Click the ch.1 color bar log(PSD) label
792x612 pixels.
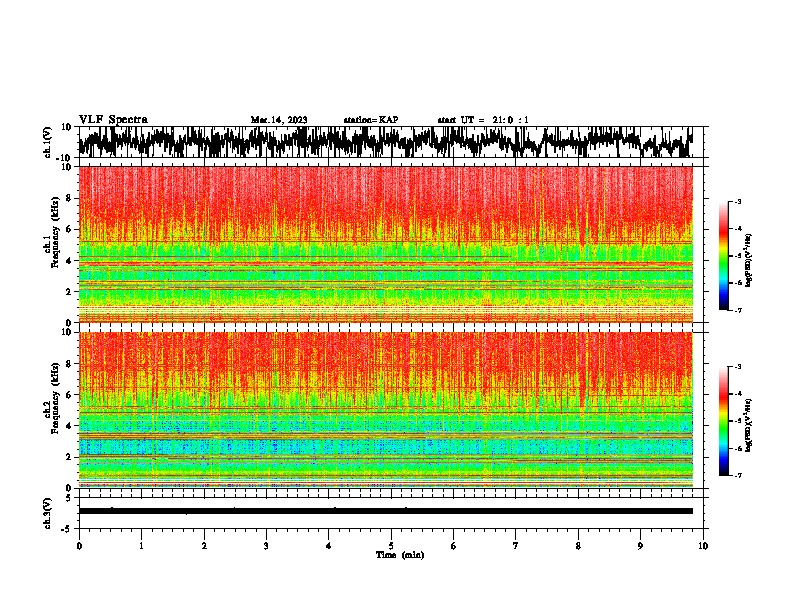pyautogui.click(x=749, y=261)
